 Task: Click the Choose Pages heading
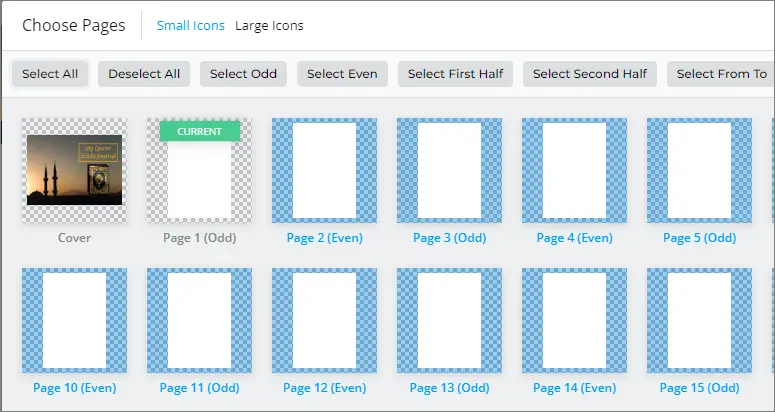tap(74, 26)
